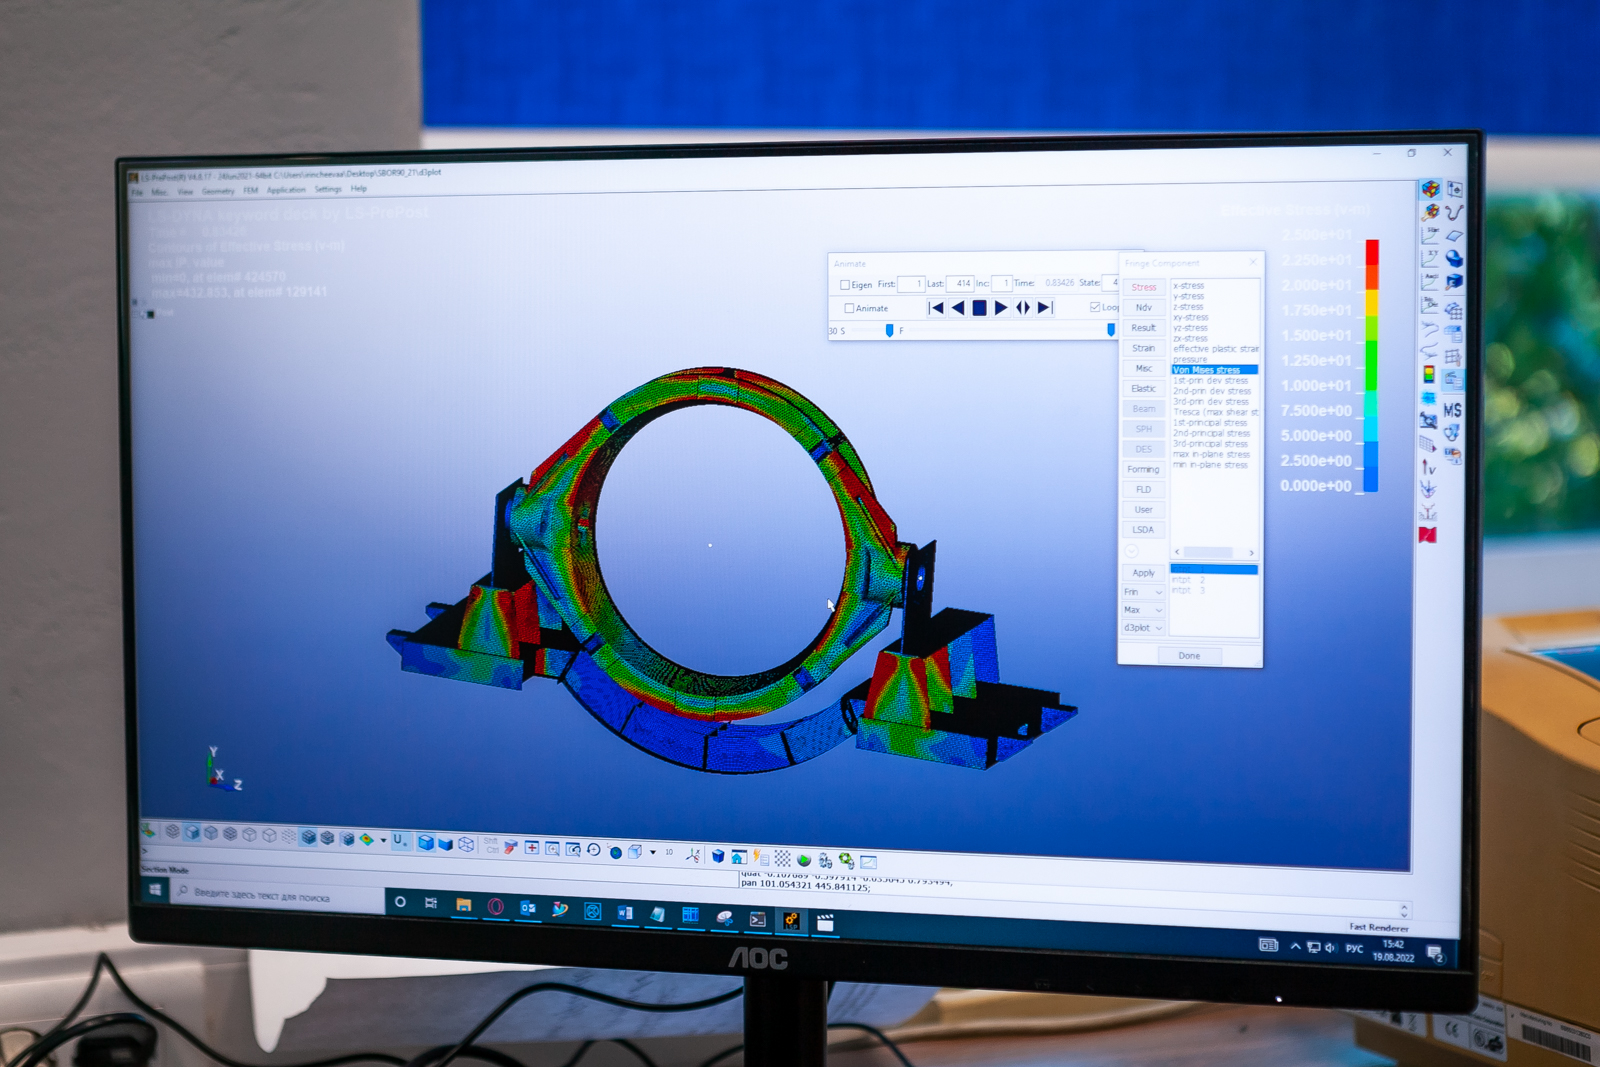Select Tresca max shear stress component
The height and width of the screenshot is (1067, 1600).
pyautogui.click(x=1215, y=412)
